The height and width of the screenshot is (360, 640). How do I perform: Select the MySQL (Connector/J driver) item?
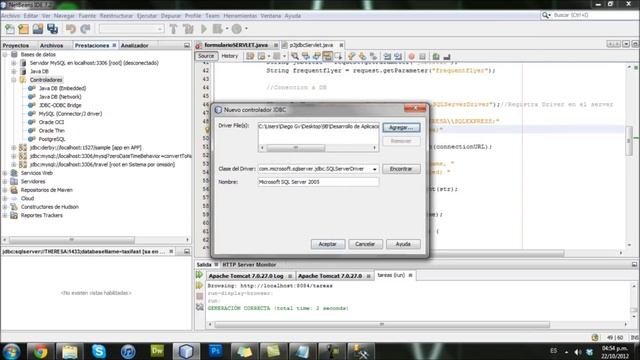point(70,114)
